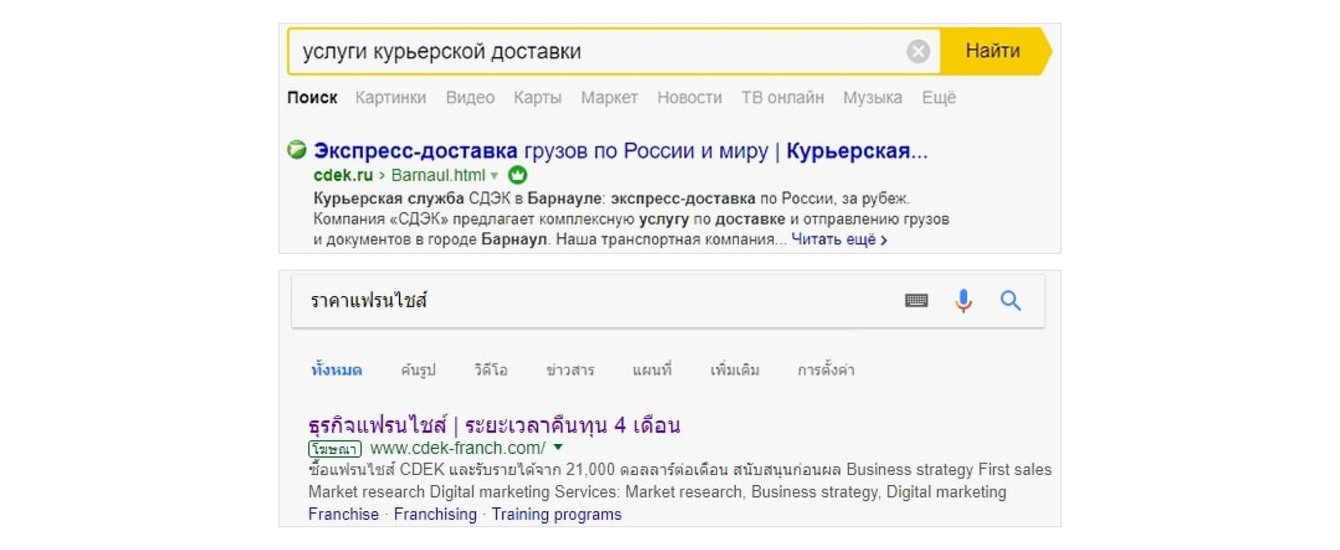This screenshot has height=550, width=1340.
Task: Click Читать ещё link
Action: click(x=839, y=240)
